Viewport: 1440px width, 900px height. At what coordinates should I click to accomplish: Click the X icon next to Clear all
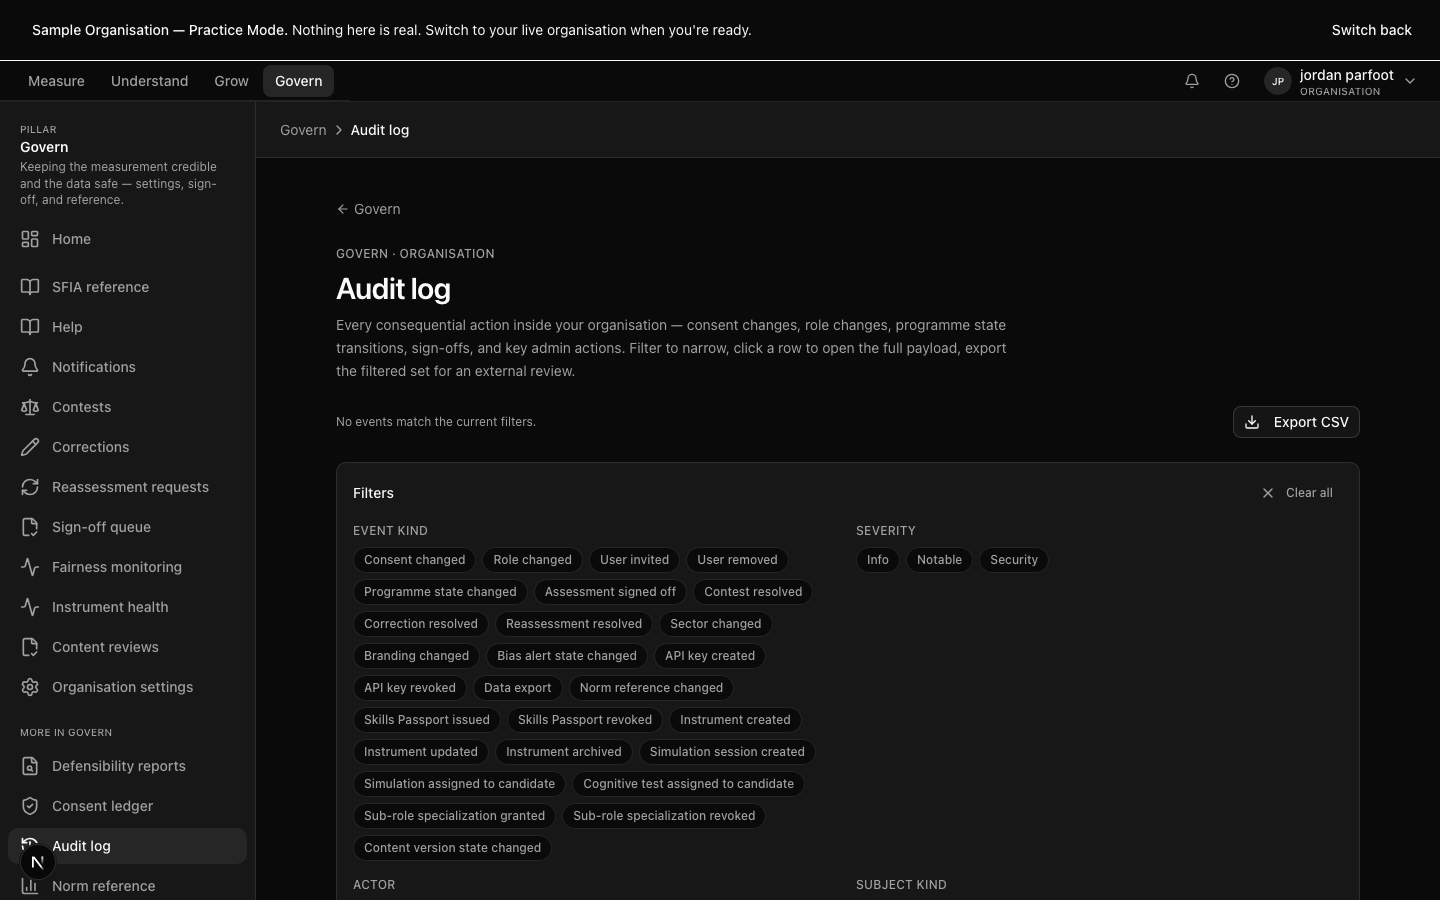click(1268, 493)
